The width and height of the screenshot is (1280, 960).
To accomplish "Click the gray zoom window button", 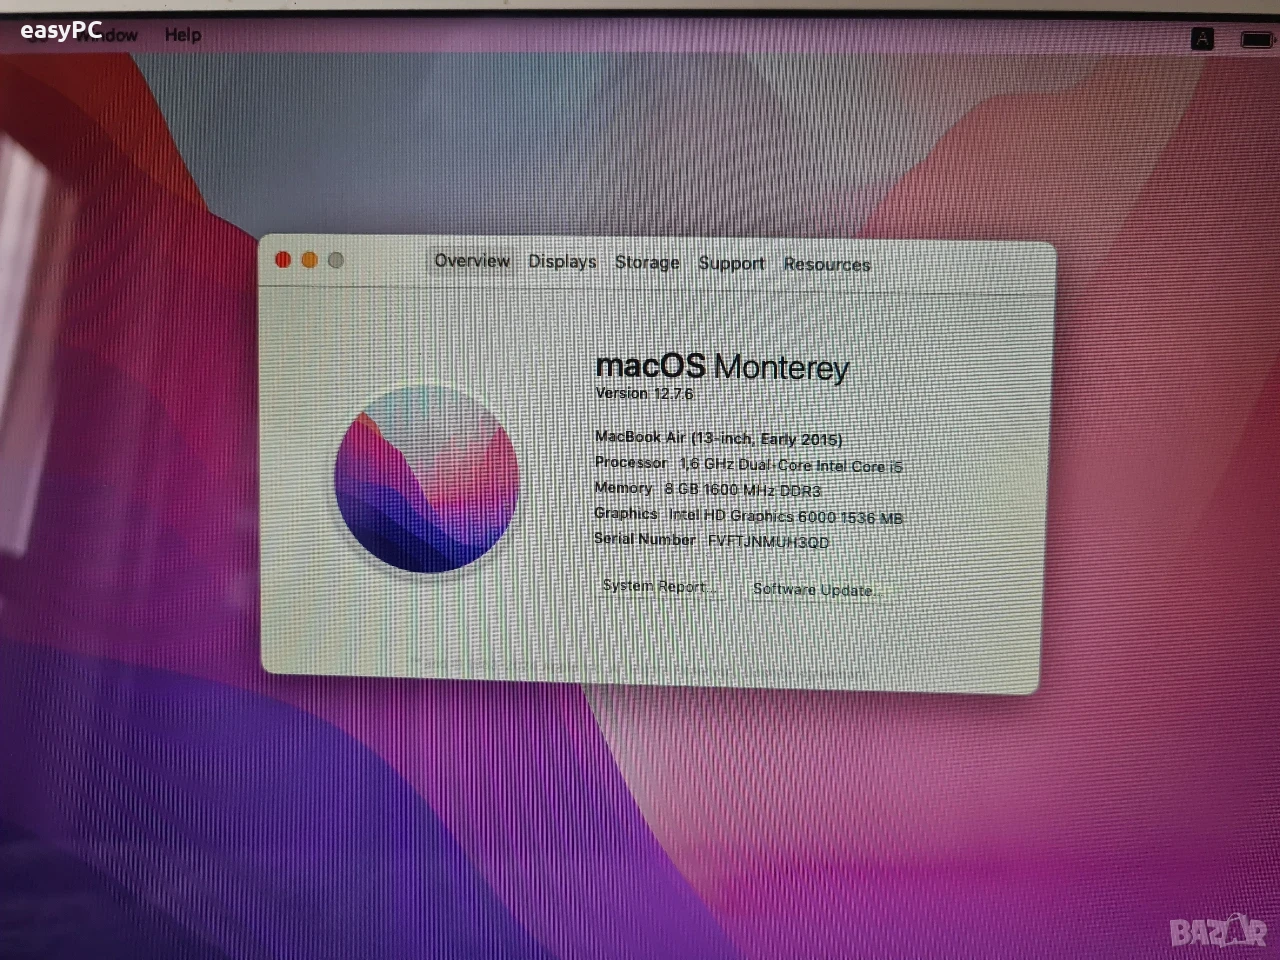I will coord(336,260).
